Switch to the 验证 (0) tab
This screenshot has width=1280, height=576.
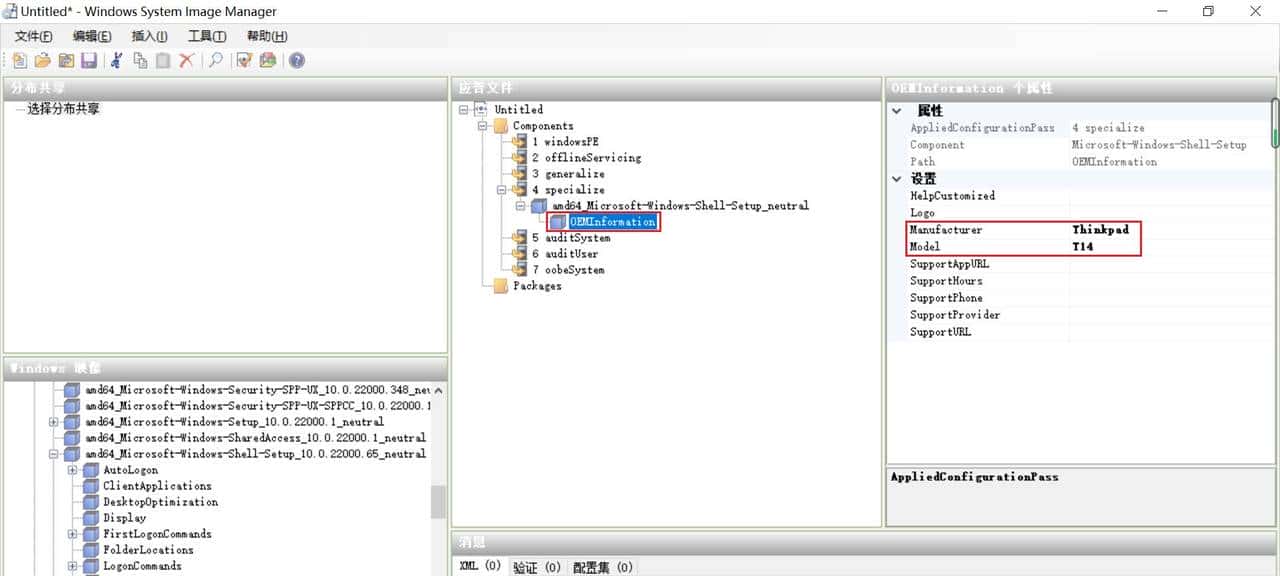(536, 567)
